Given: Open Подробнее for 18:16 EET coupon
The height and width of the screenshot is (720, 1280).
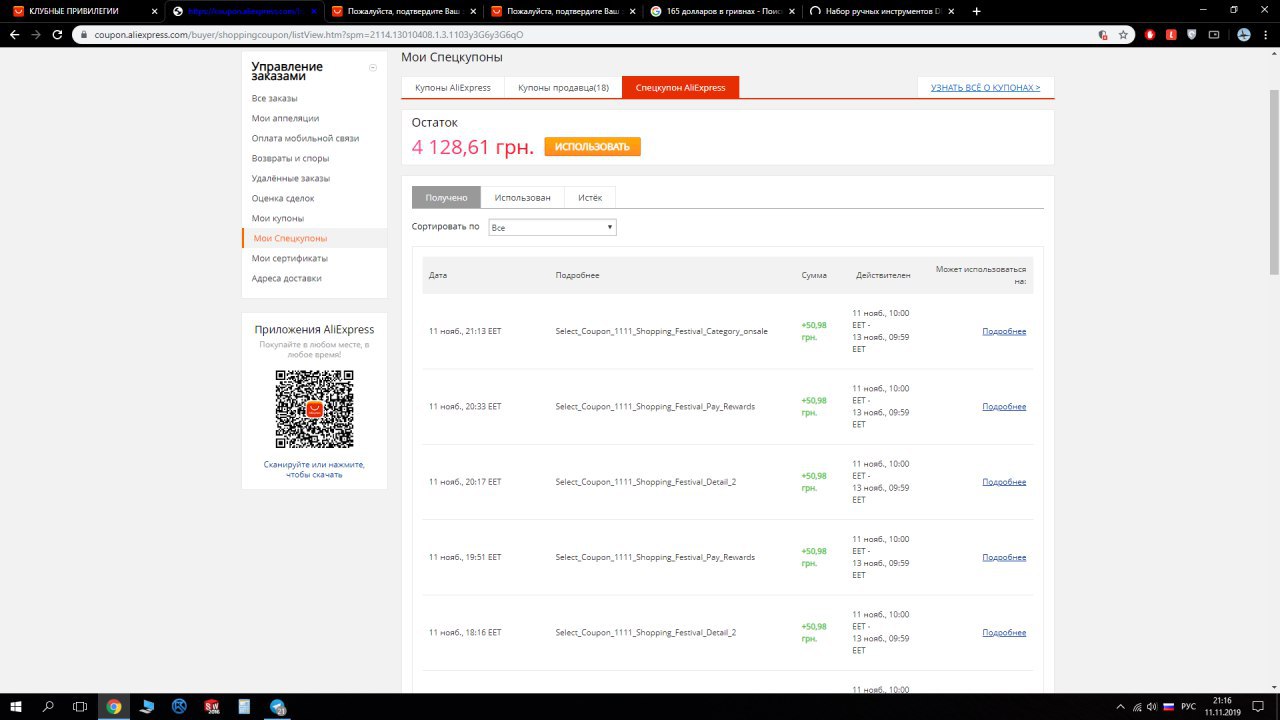Looking at the screenshot, I should (x=1004, y=632).
